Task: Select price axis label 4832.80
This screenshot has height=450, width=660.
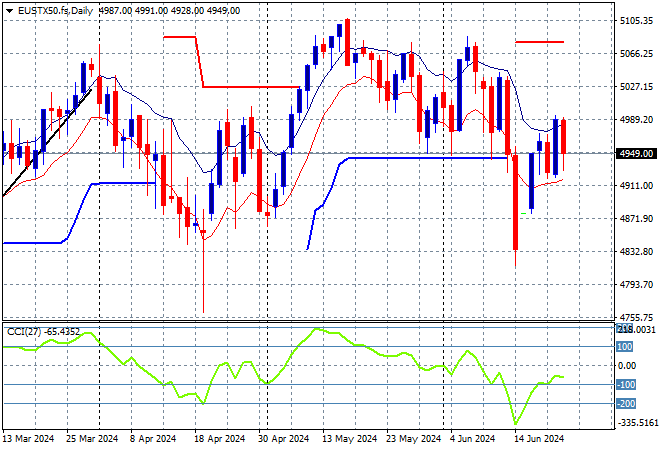Action: (x=636, y=252)
